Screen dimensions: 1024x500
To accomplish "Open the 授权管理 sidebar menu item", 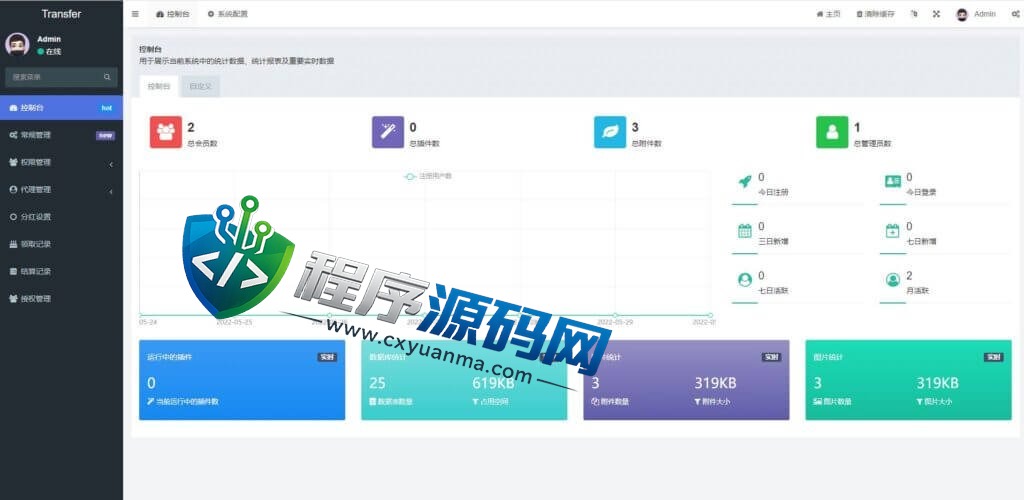I will 61,299.
